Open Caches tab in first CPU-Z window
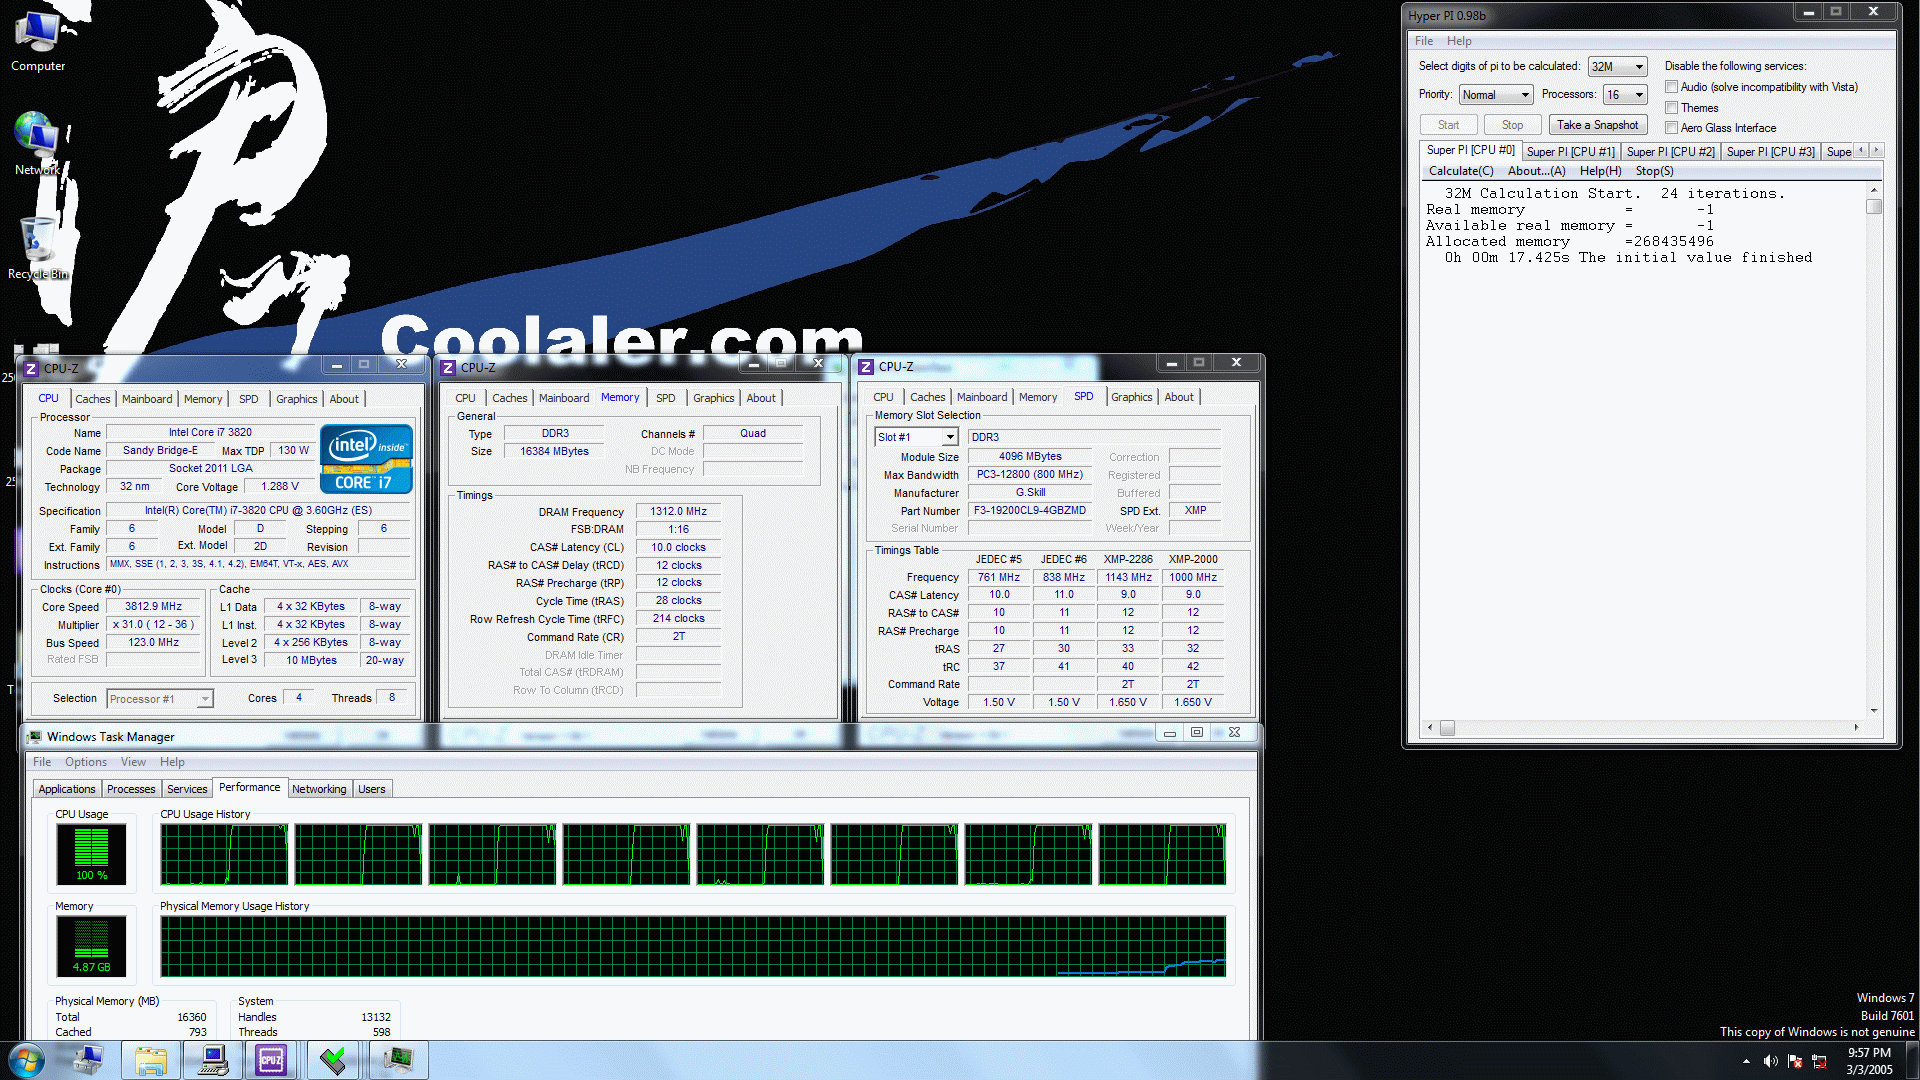The width and height of the screenshot is (1920, 1080). [93, 399]
